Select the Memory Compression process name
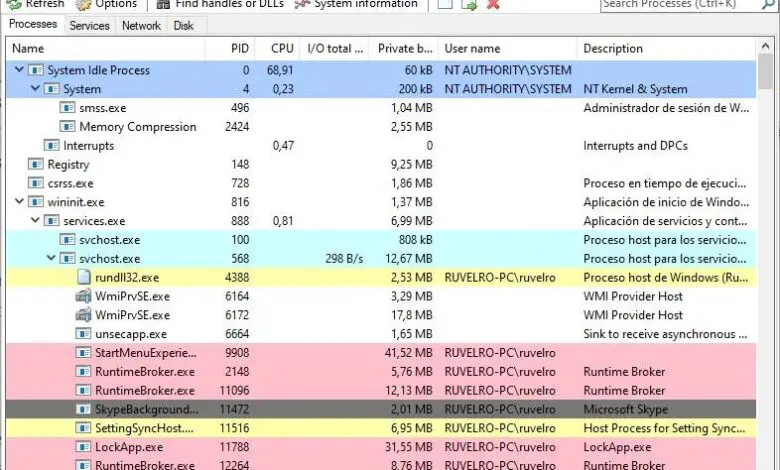The height and width of the screenshot is (470, 780). click(x=138, y=127)
